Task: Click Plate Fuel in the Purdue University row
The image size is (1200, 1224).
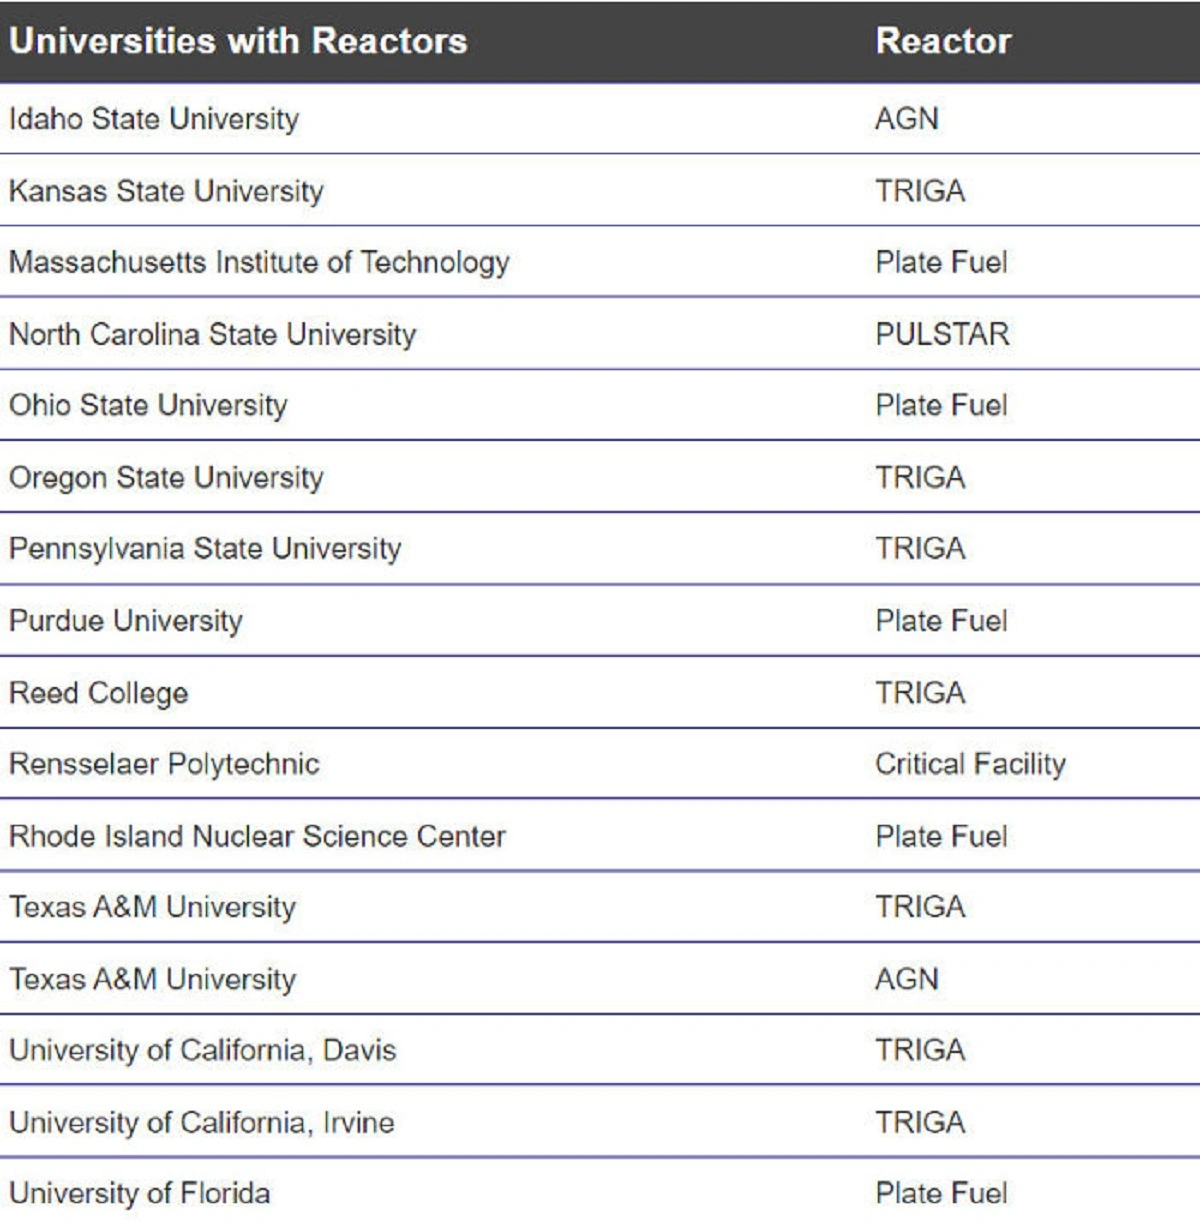Action: (941, 620)
